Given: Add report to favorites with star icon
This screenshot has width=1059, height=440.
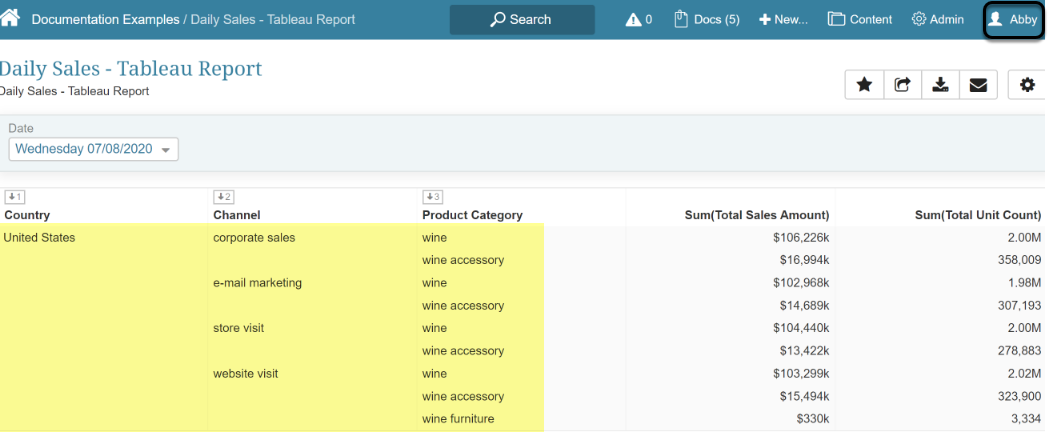Looking at the screenshot, I should coord(864,86).
